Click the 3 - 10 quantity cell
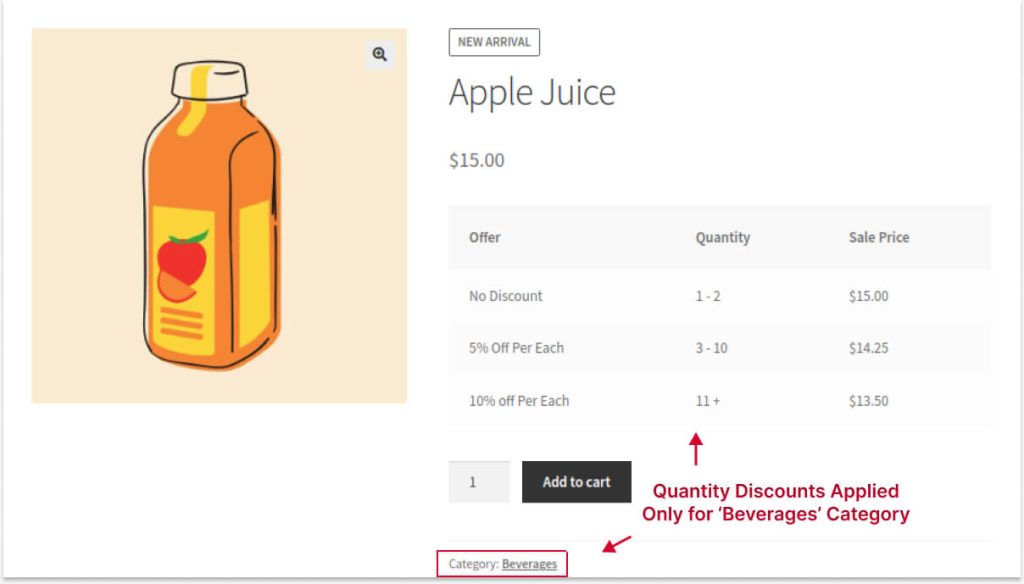This screenshot has width=1024, height=584. [711, 348]
